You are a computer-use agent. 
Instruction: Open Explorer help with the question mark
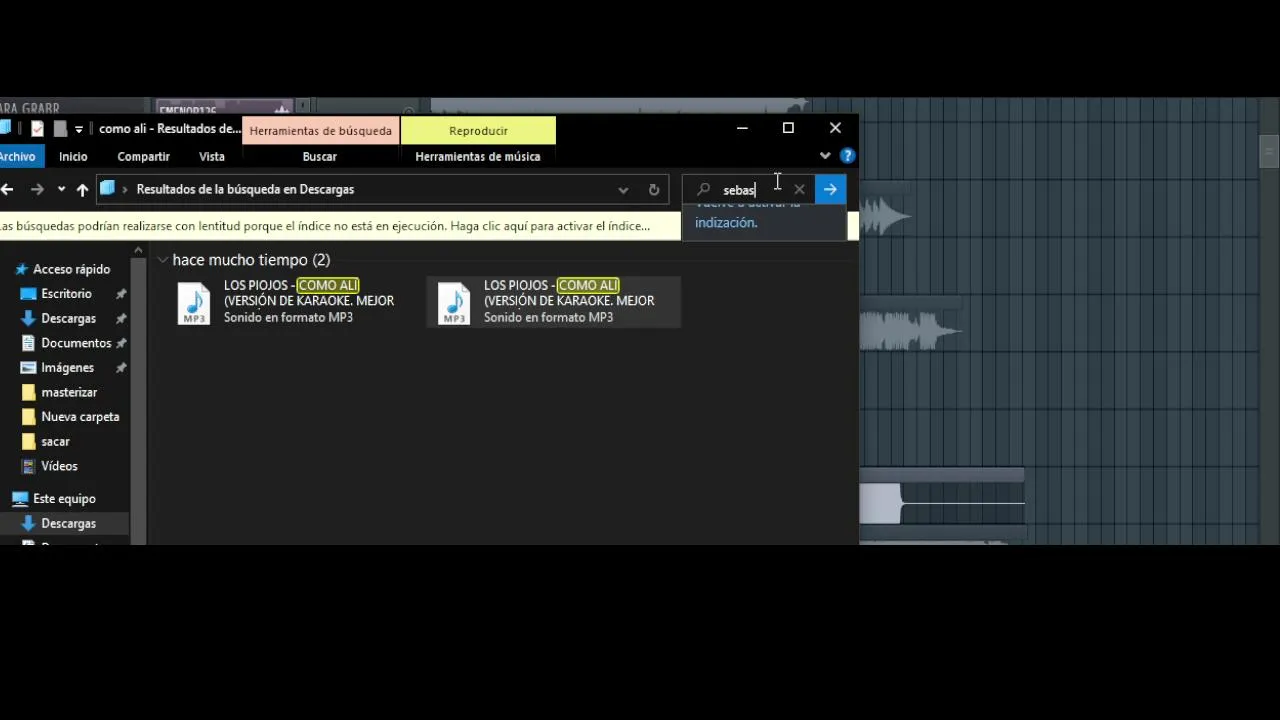pos(848,156)
